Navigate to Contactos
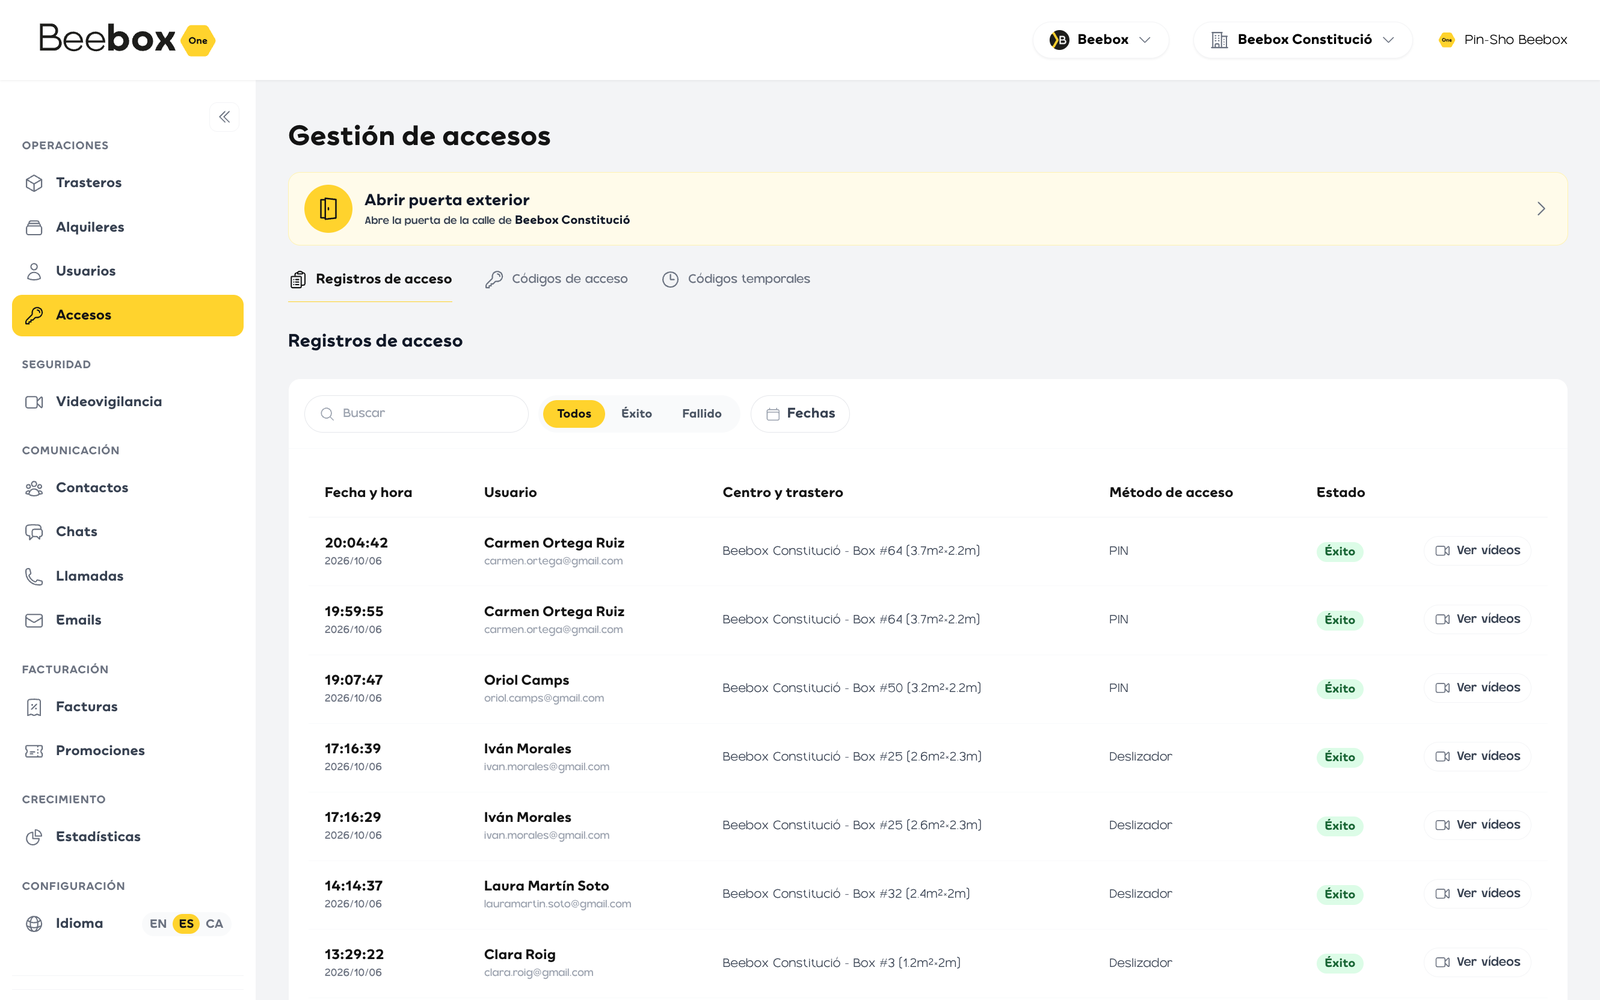1600x1000 pixels. 127,488
